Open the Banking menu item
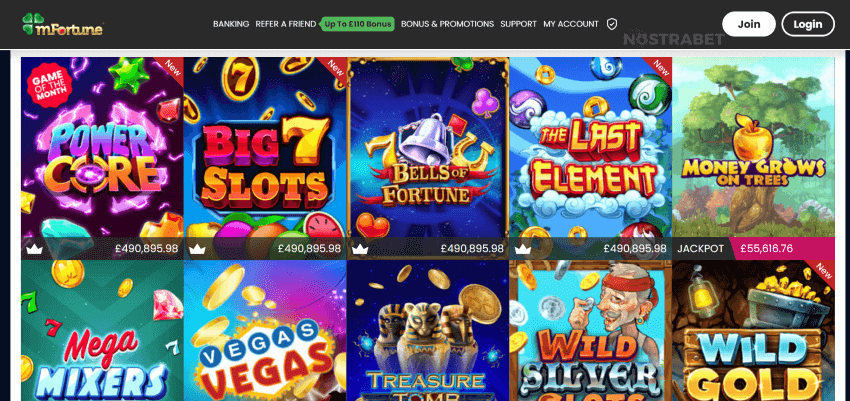850x401 pixels. [231, 24]
